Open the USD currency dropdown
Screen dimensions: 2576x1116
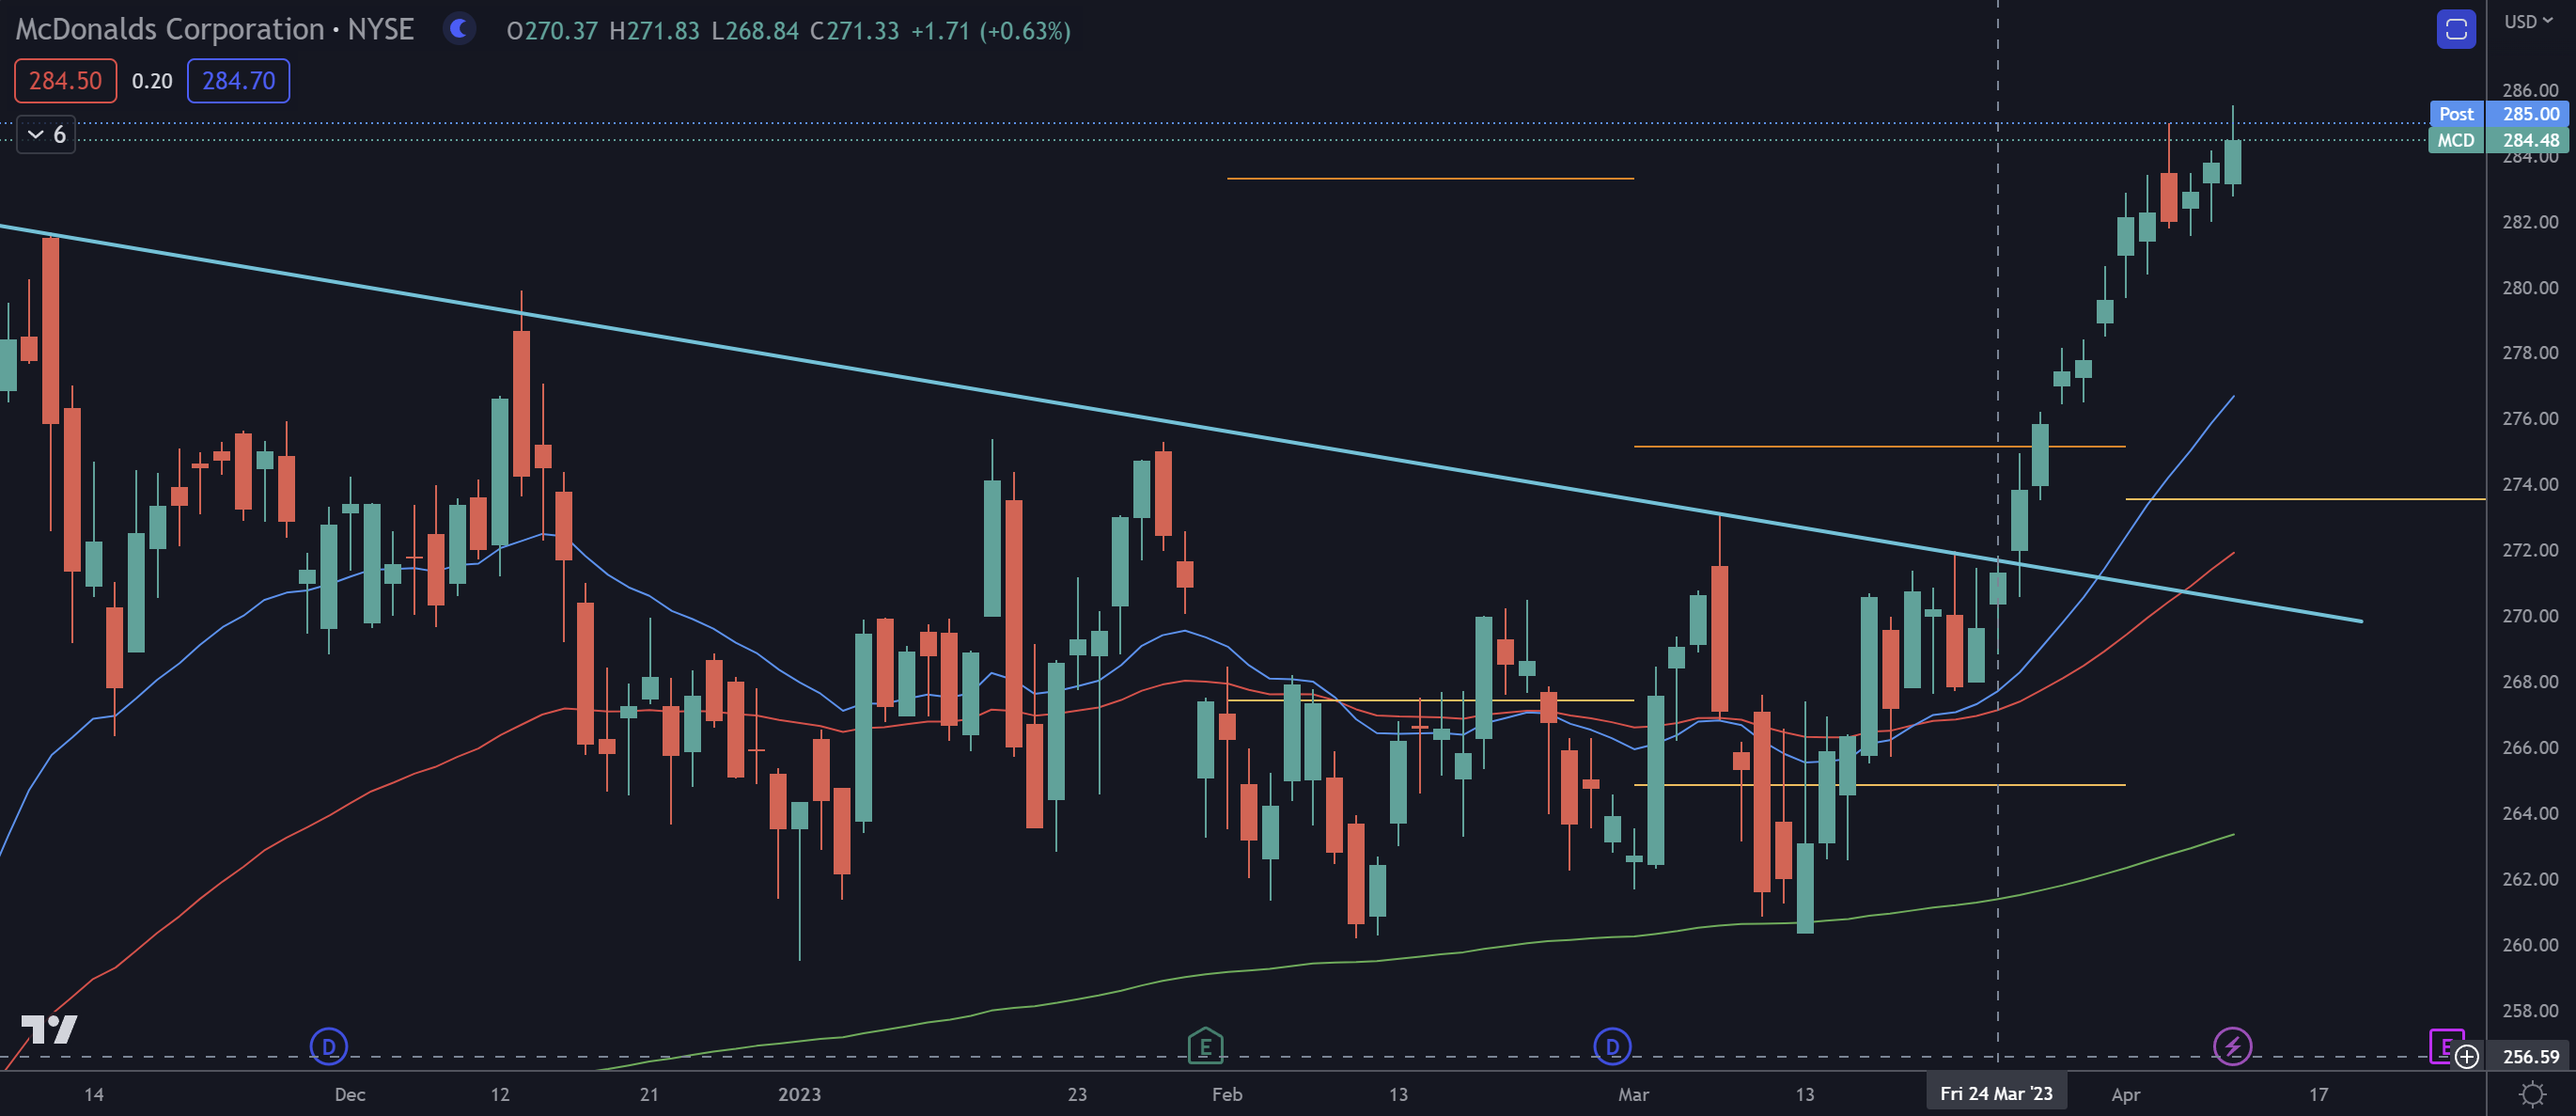pyautogui.click(x=2528, y=21)
